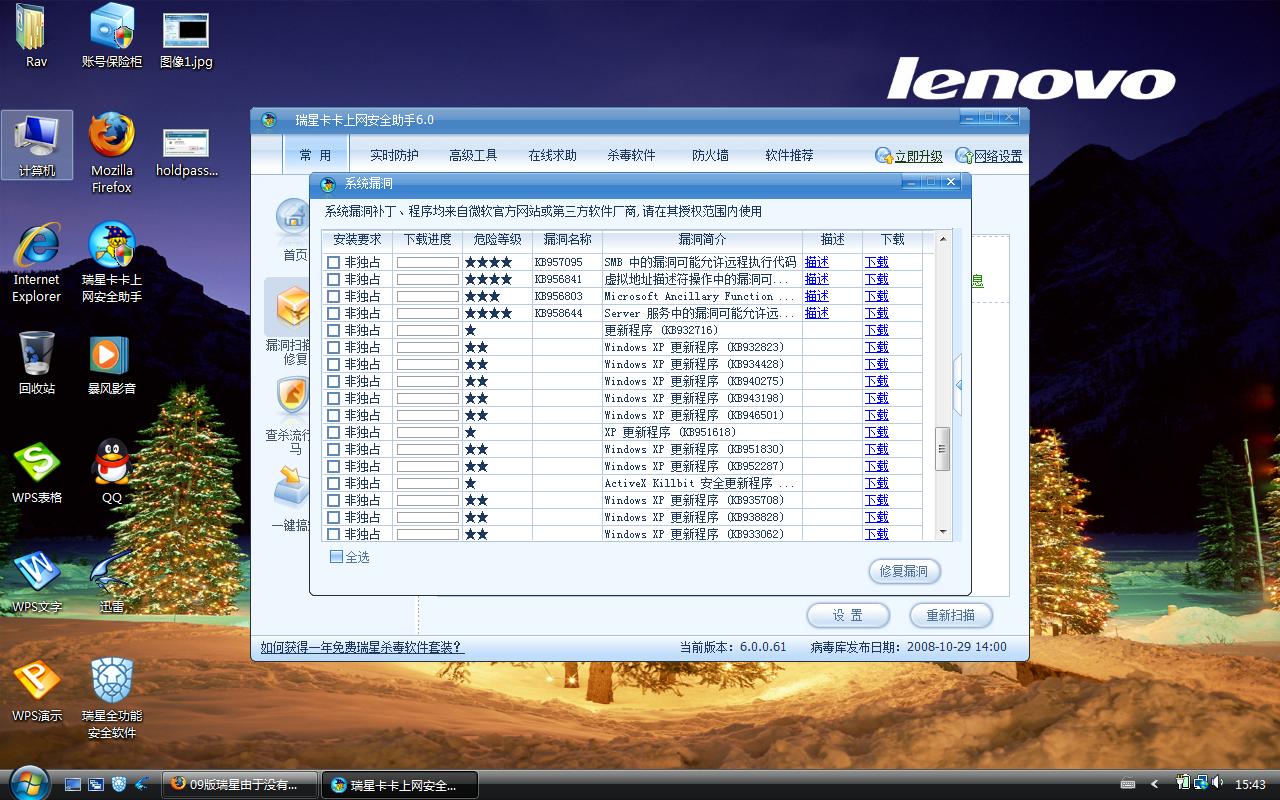The height and width of the screenshot is (800, 1280).
Task: Expand the side panel arrow at dialog edge
Action: tap(958, 385)
